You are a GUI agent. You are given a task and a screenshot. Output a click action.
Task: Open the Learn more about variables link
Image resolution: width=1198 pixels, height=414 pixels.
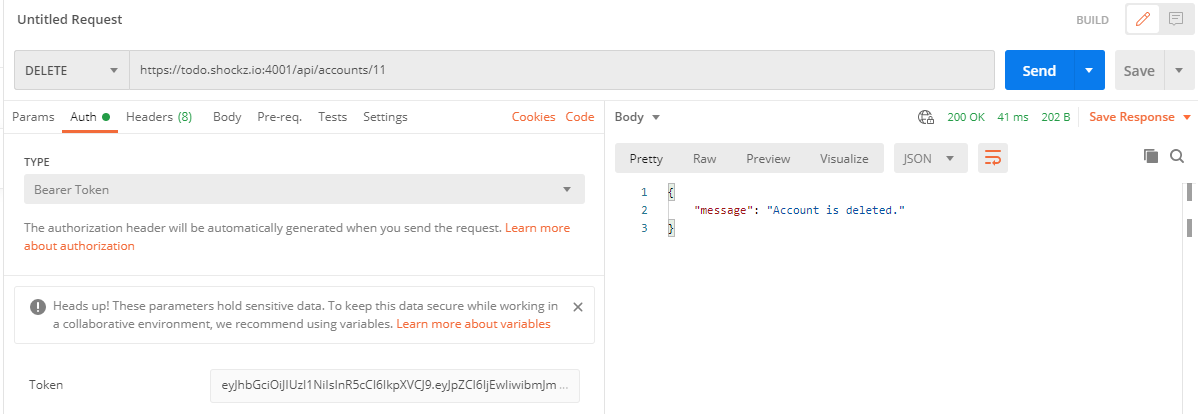473,324
